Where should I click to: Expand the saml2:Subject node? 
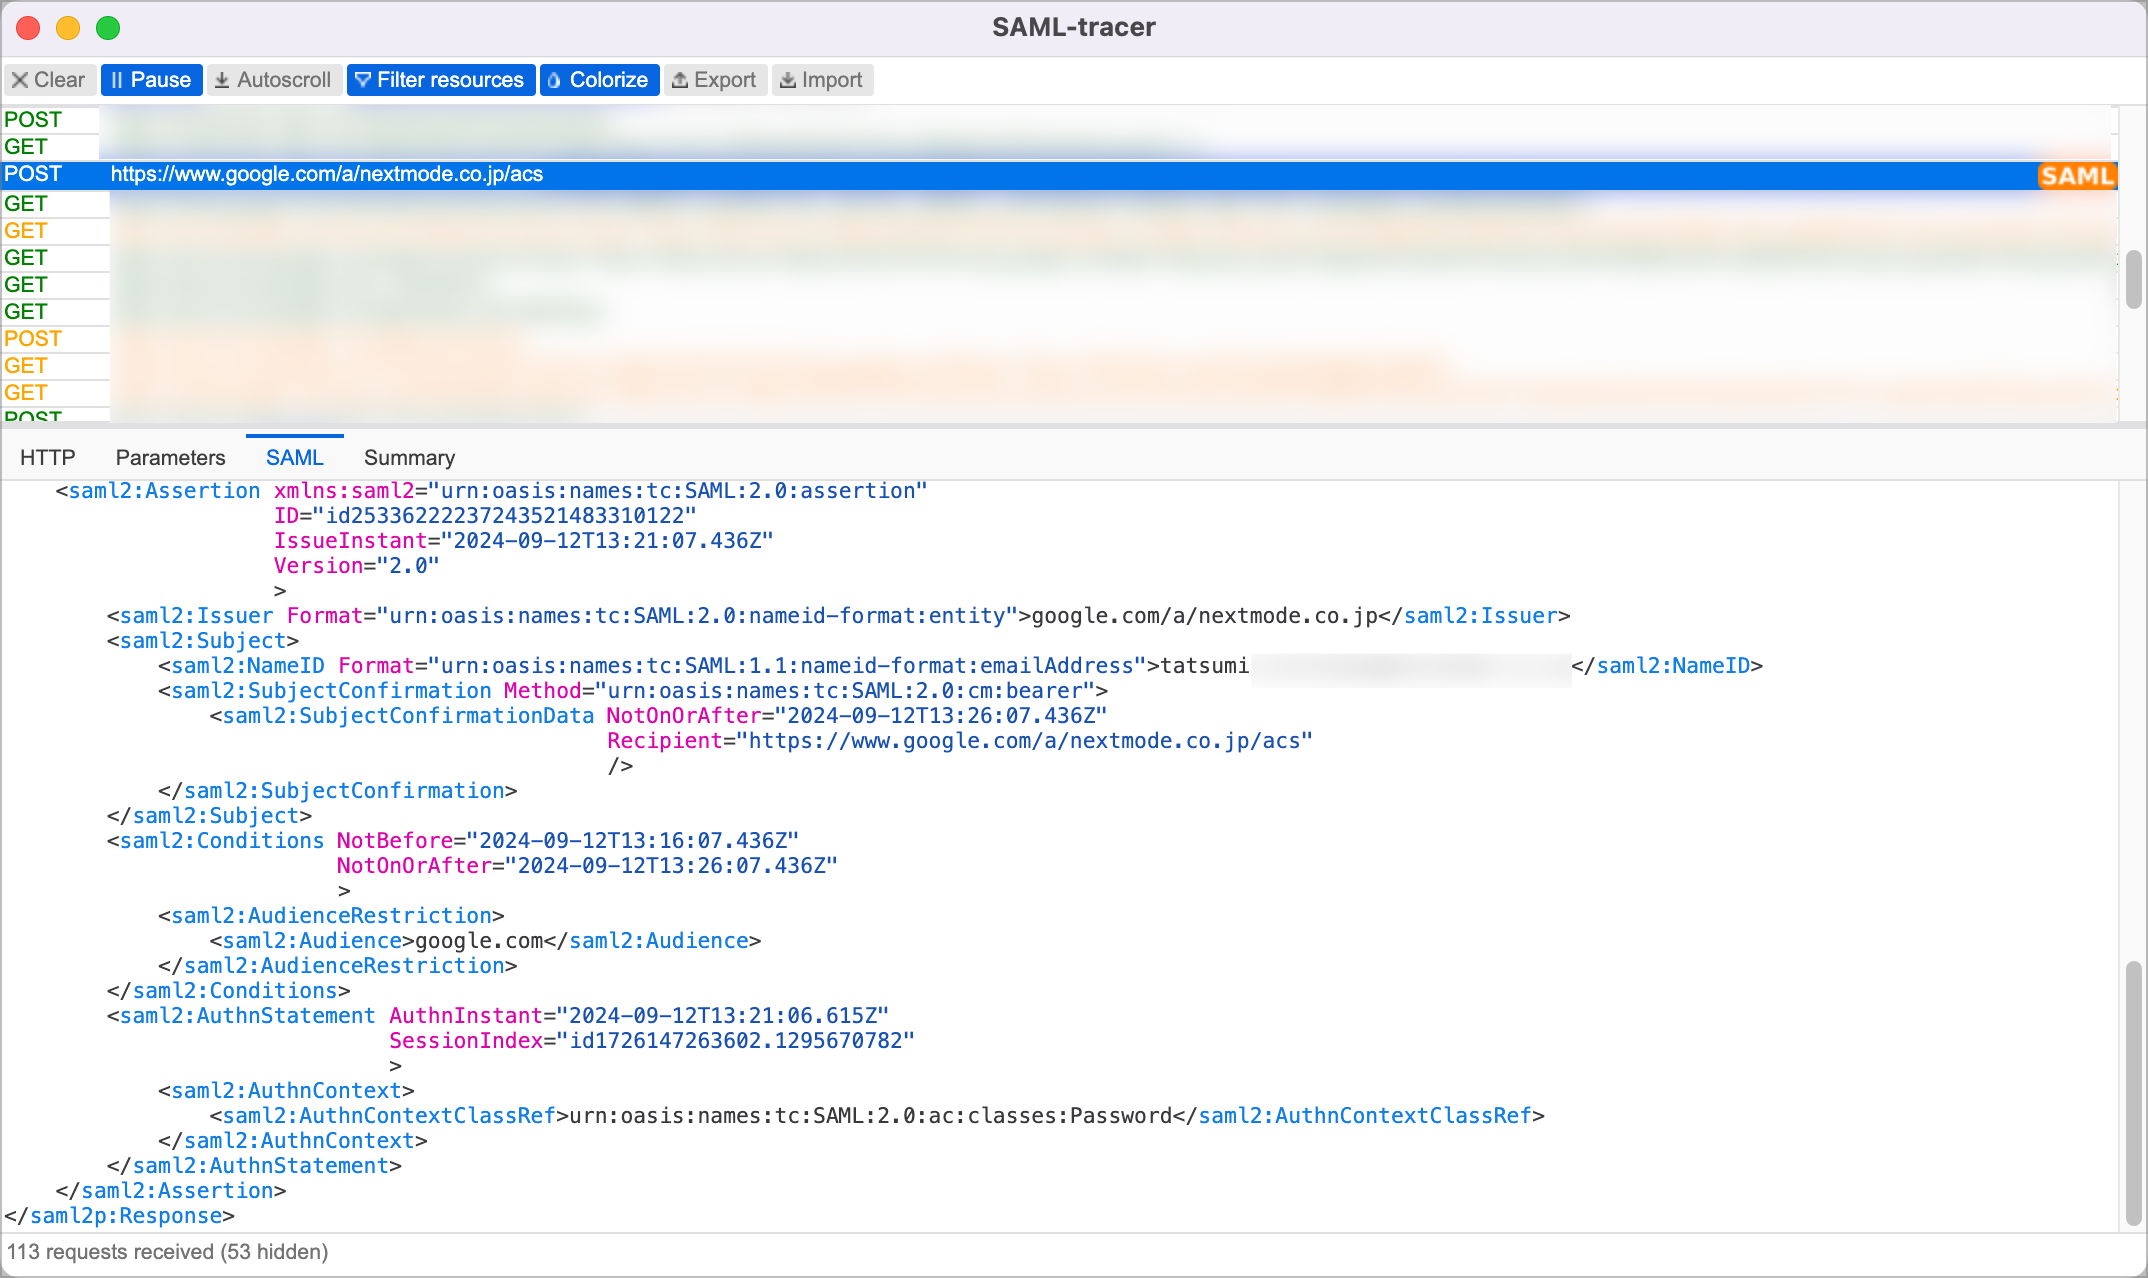(201, 640)
